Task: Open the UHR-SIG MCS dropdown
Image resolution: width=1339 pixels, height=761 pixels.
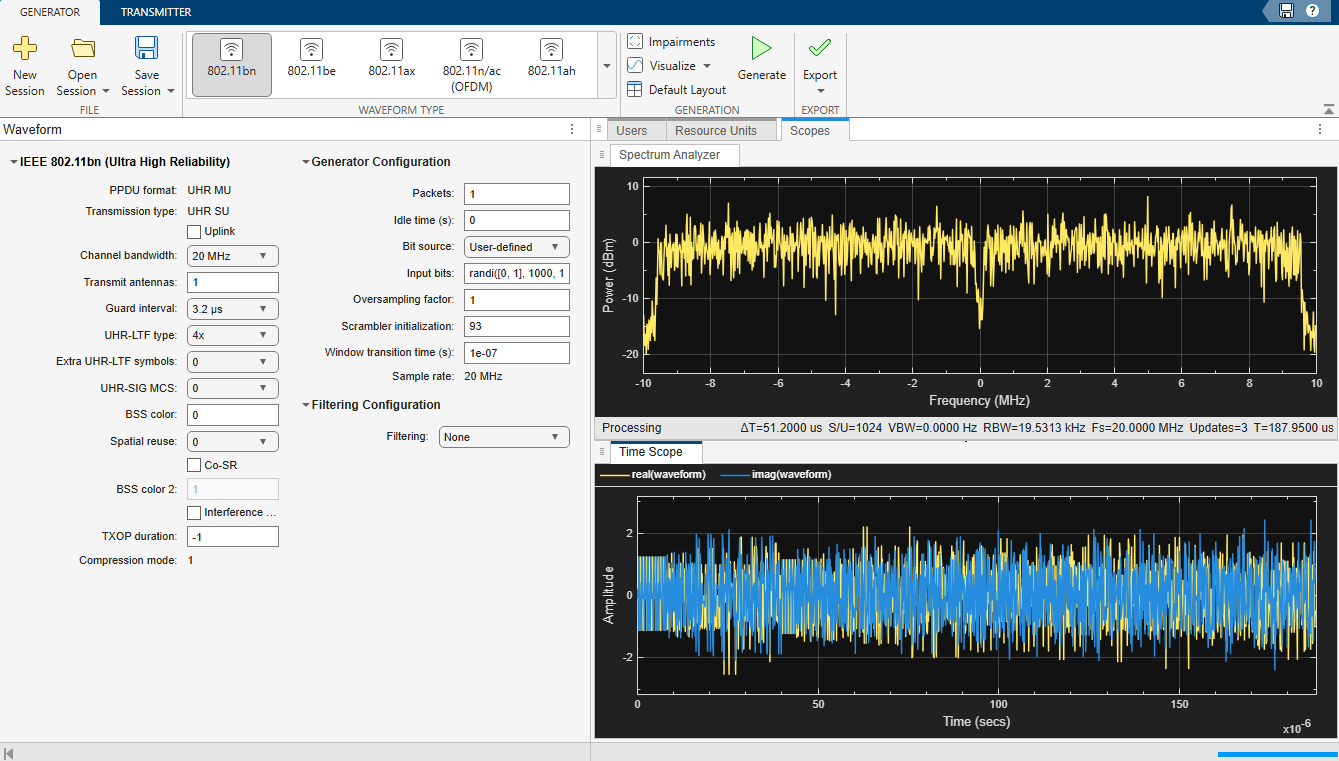Action: click(233, 388)
